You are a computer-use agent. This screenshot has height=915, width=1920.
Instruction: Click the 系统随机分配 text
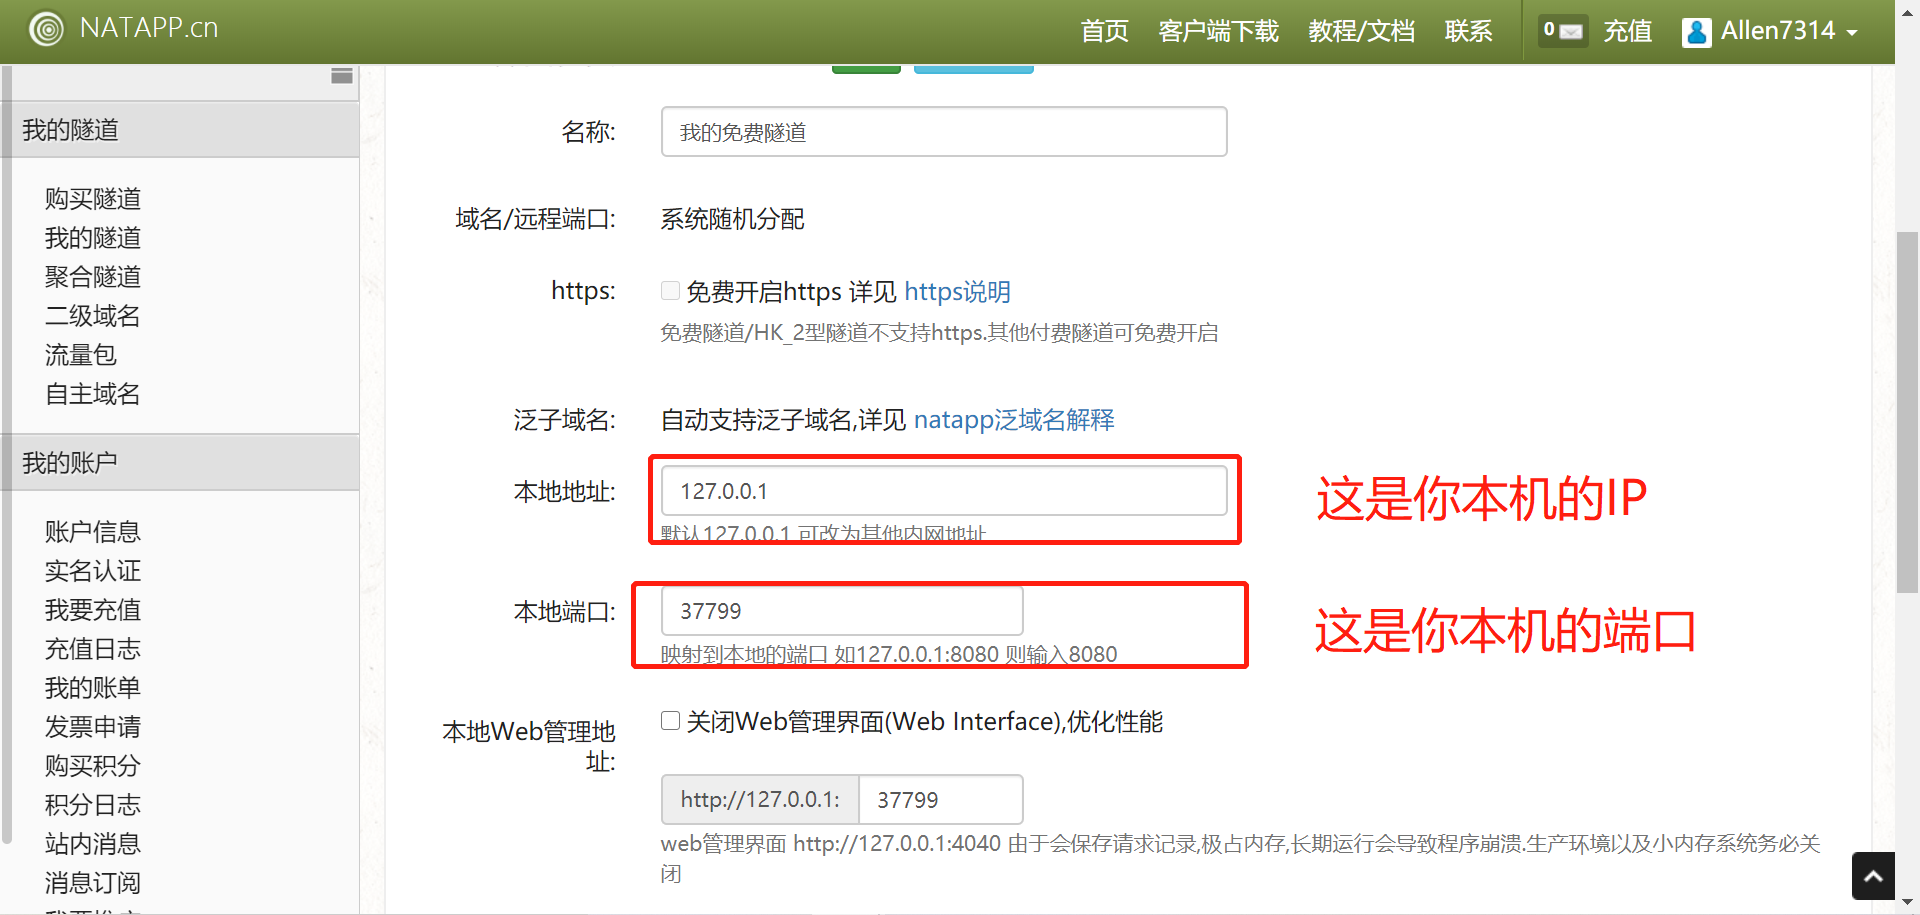pos(732,219)
